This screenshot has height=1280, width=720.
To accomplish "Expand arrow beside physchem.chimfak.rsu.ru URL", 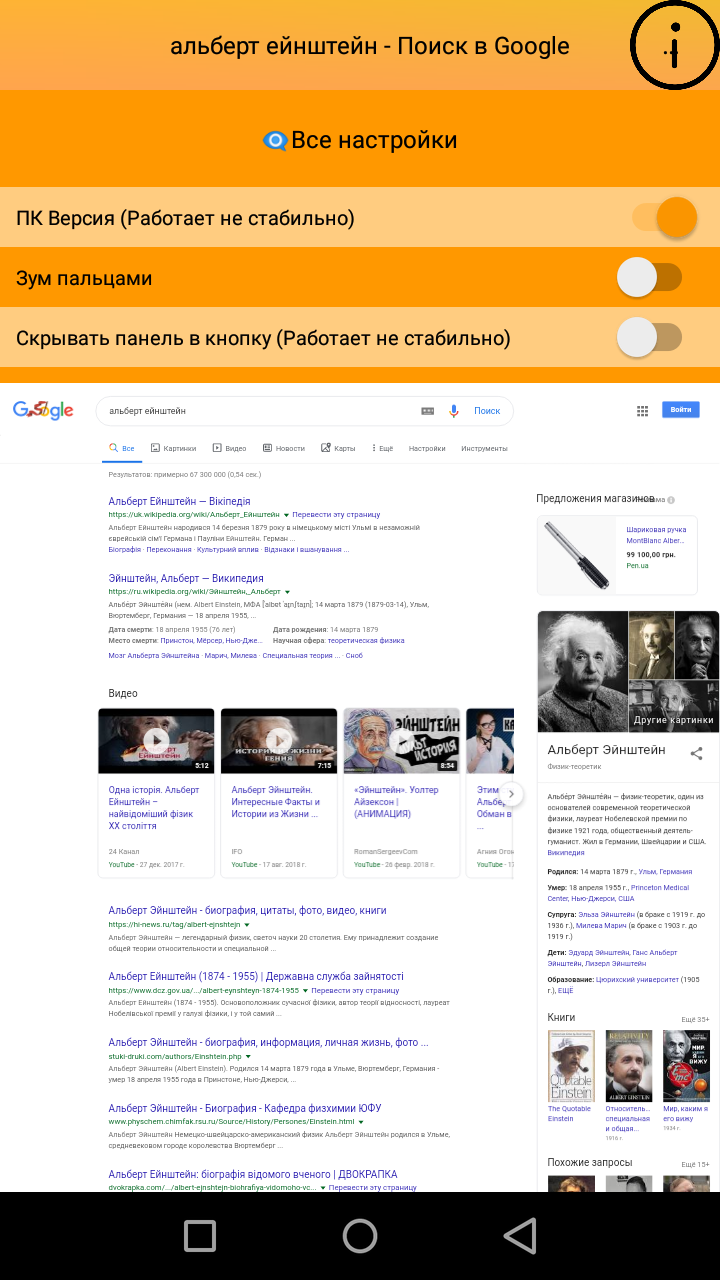I will (x=360, y=1122).
